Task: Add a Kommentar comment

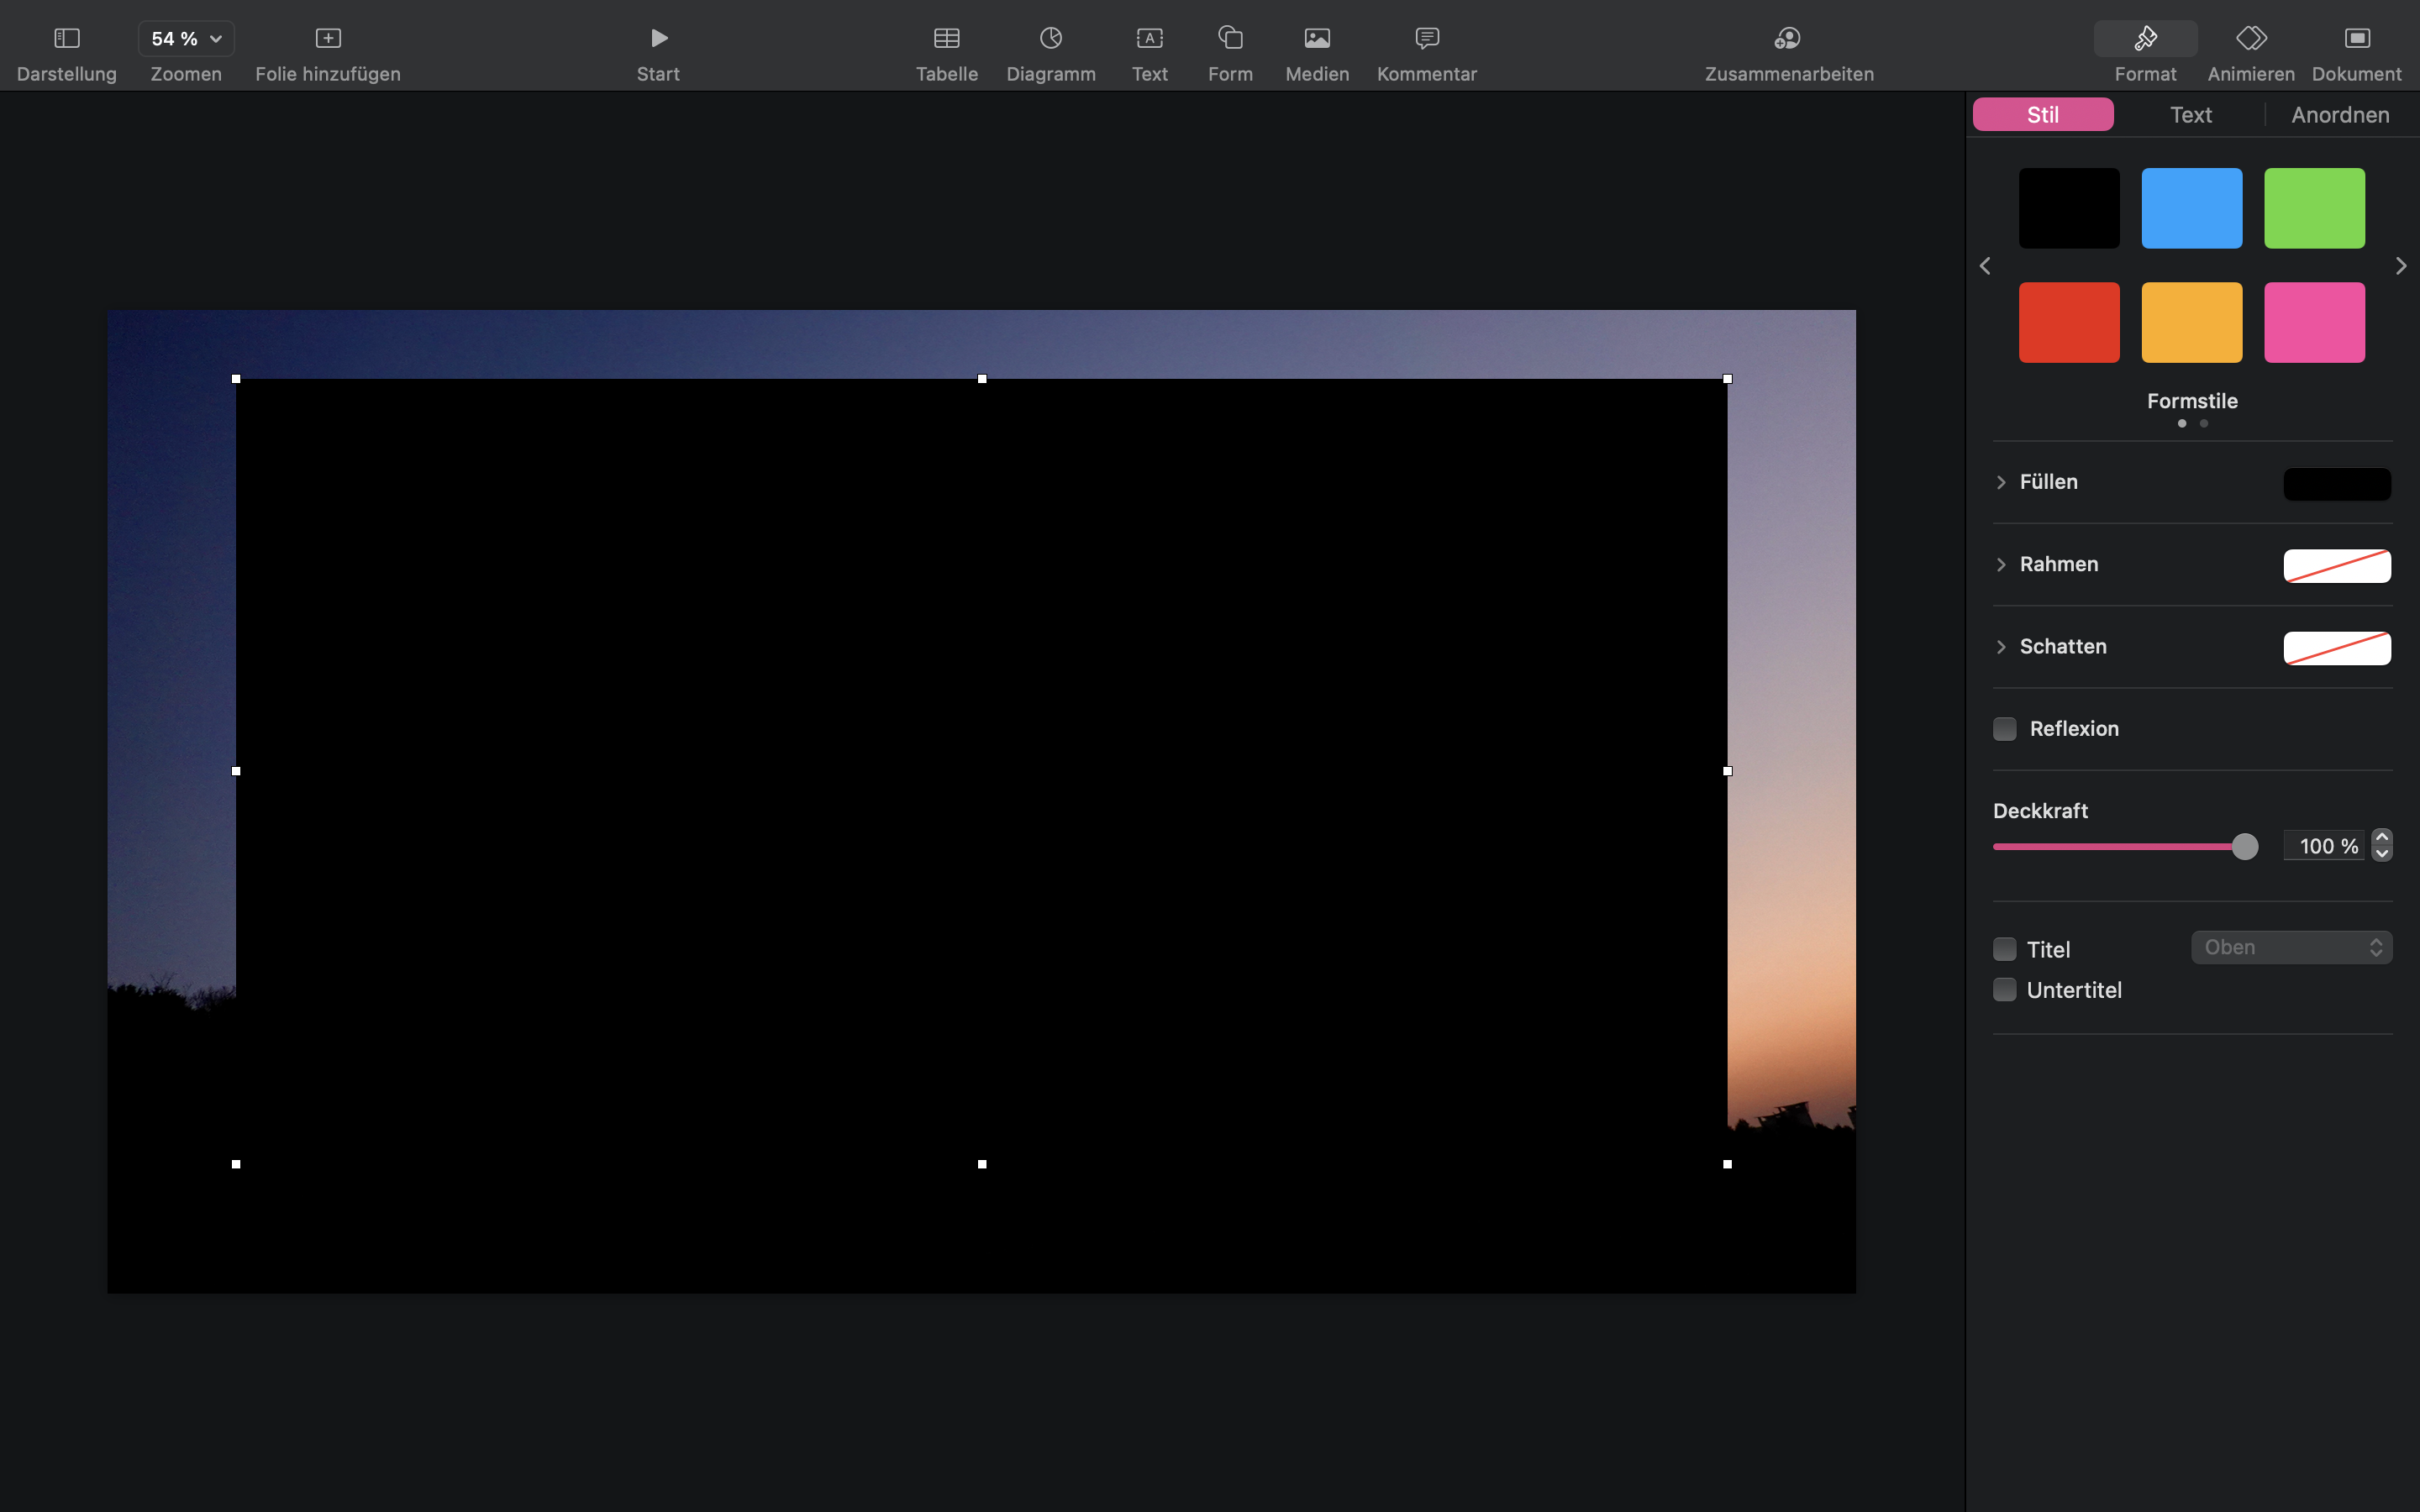Action: [1426, 39]
